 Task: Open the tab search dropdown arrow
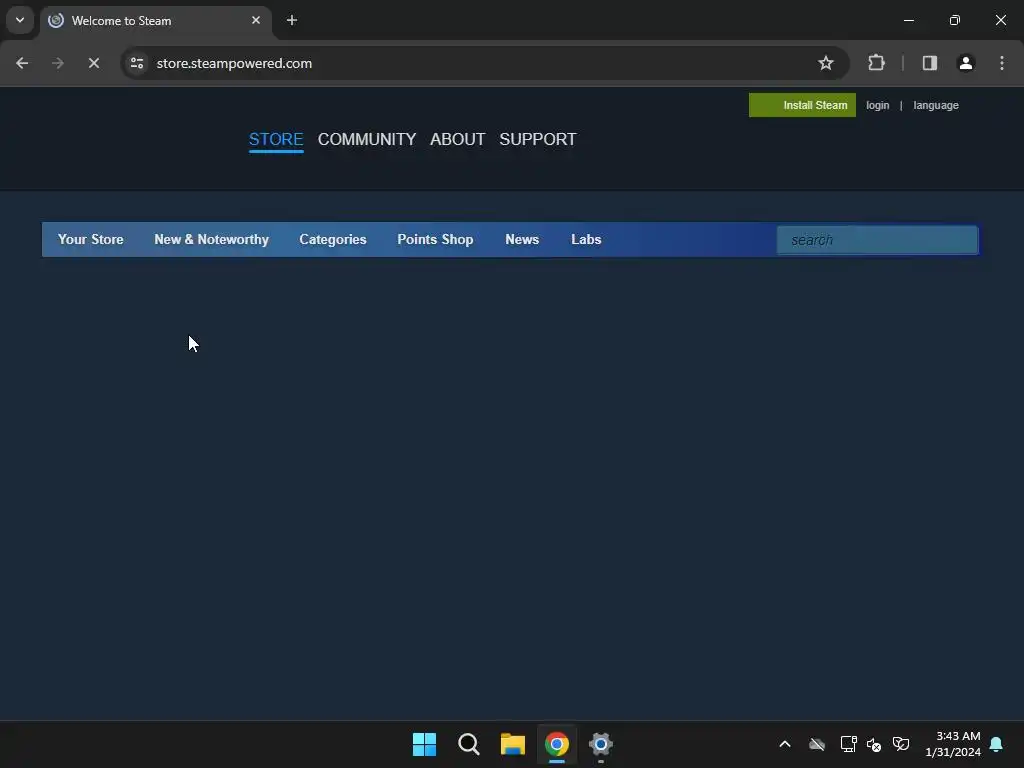(20, 20)
